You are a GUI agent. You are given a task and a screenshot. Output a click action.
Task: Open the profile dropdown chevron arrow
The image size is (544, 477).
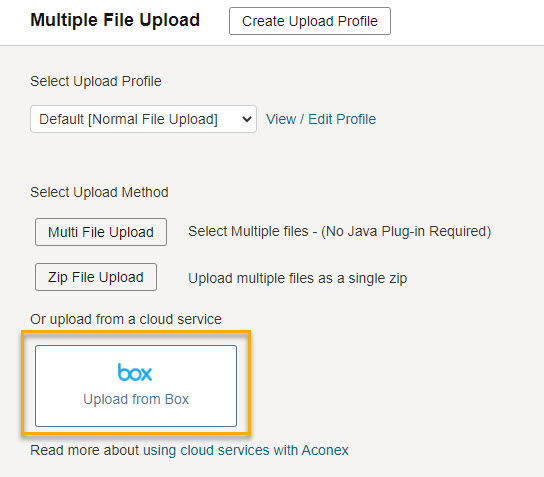click(247, 119)
